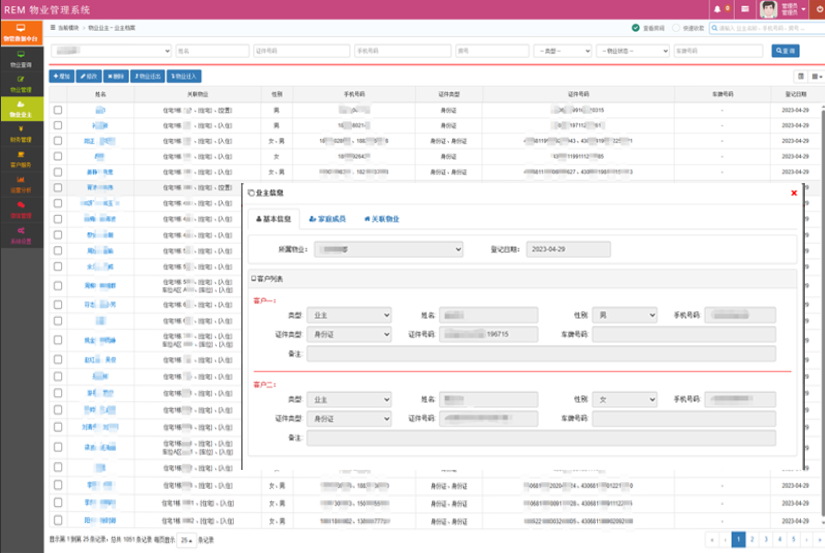Screen dimensions: 825x553
Task: Go to page 2 in pagination
Action: point(752,539)
